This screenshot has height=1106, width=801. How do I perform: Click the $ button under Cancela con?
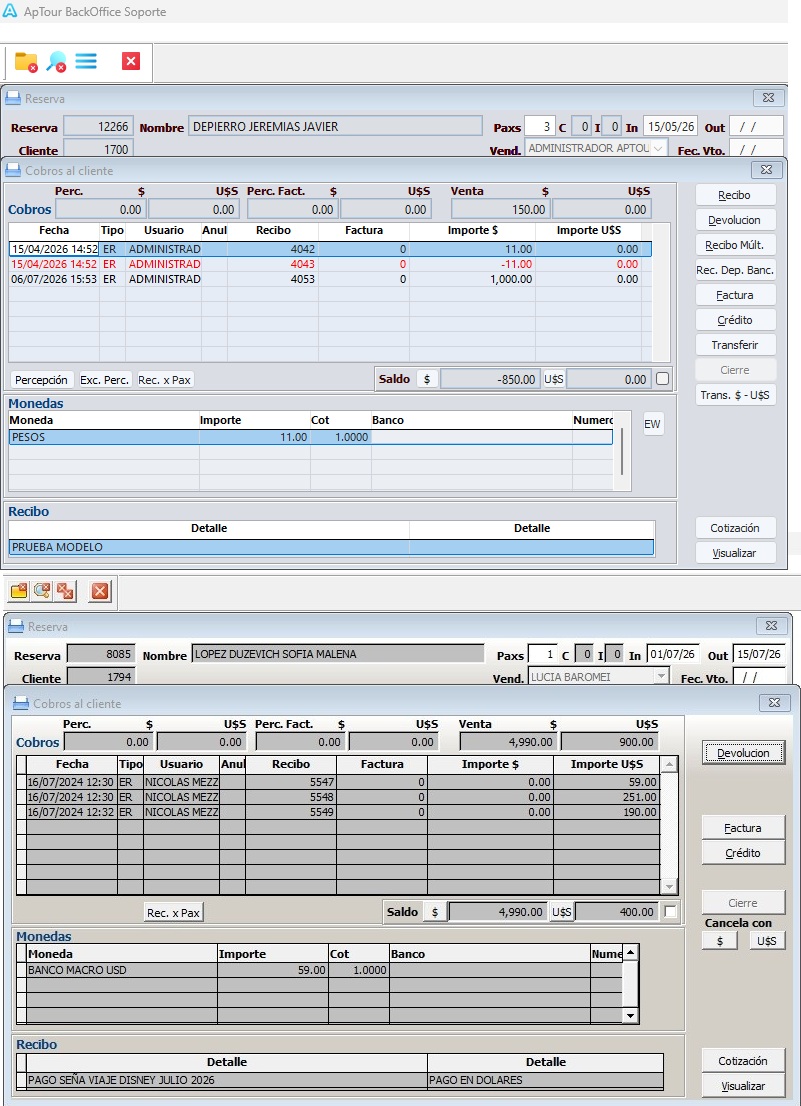[720, 941]
